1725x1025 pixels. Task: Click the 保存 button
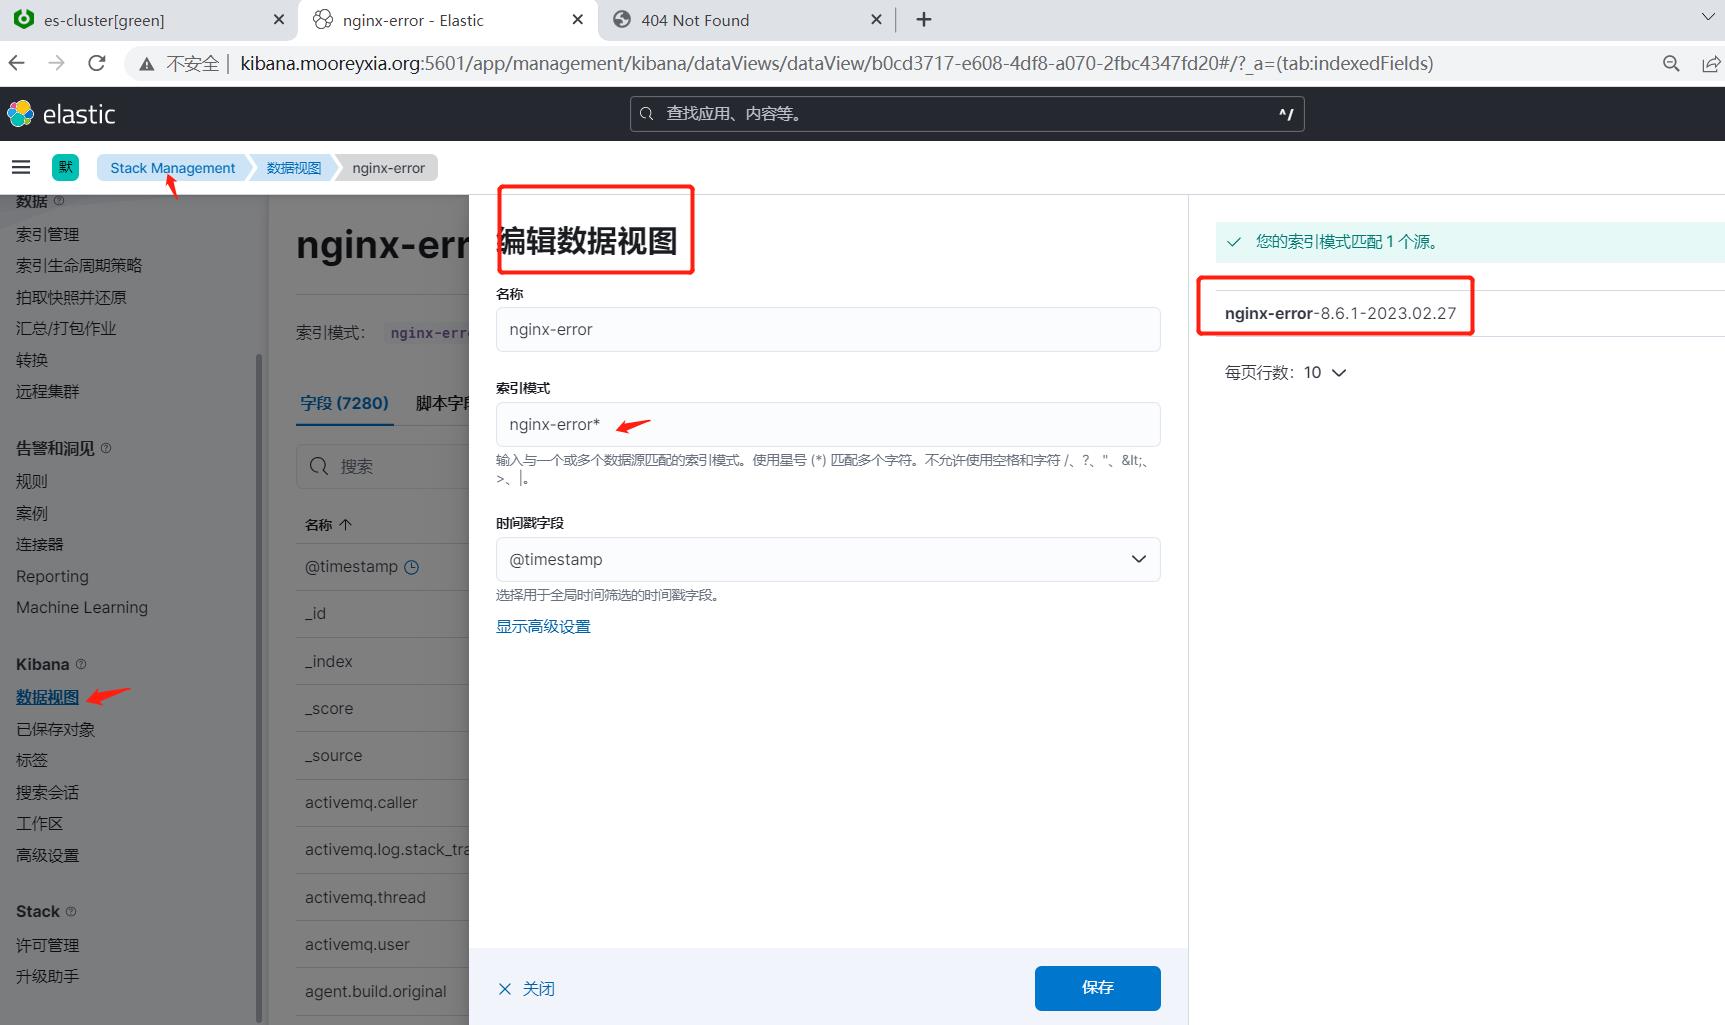pyautogui.click(x=1098, y=988)
